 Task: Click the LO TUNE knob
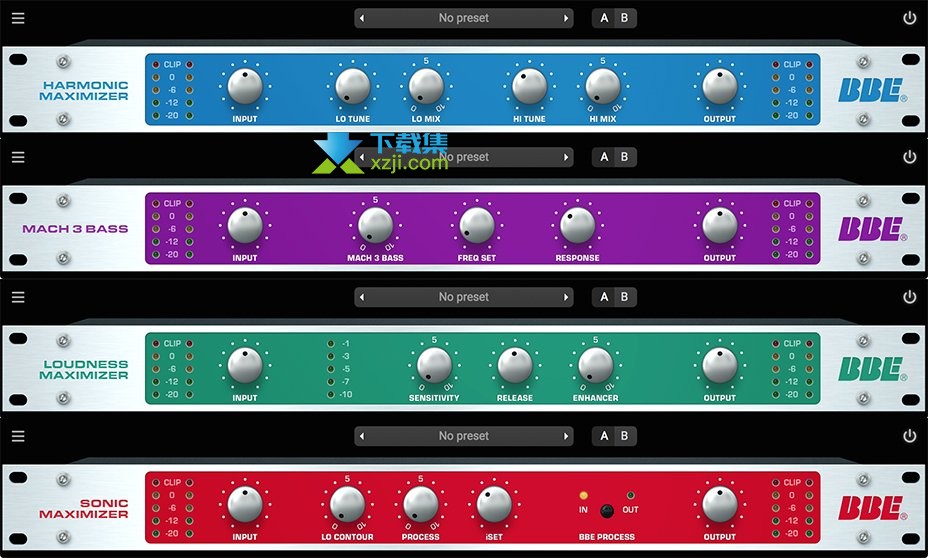353,86
